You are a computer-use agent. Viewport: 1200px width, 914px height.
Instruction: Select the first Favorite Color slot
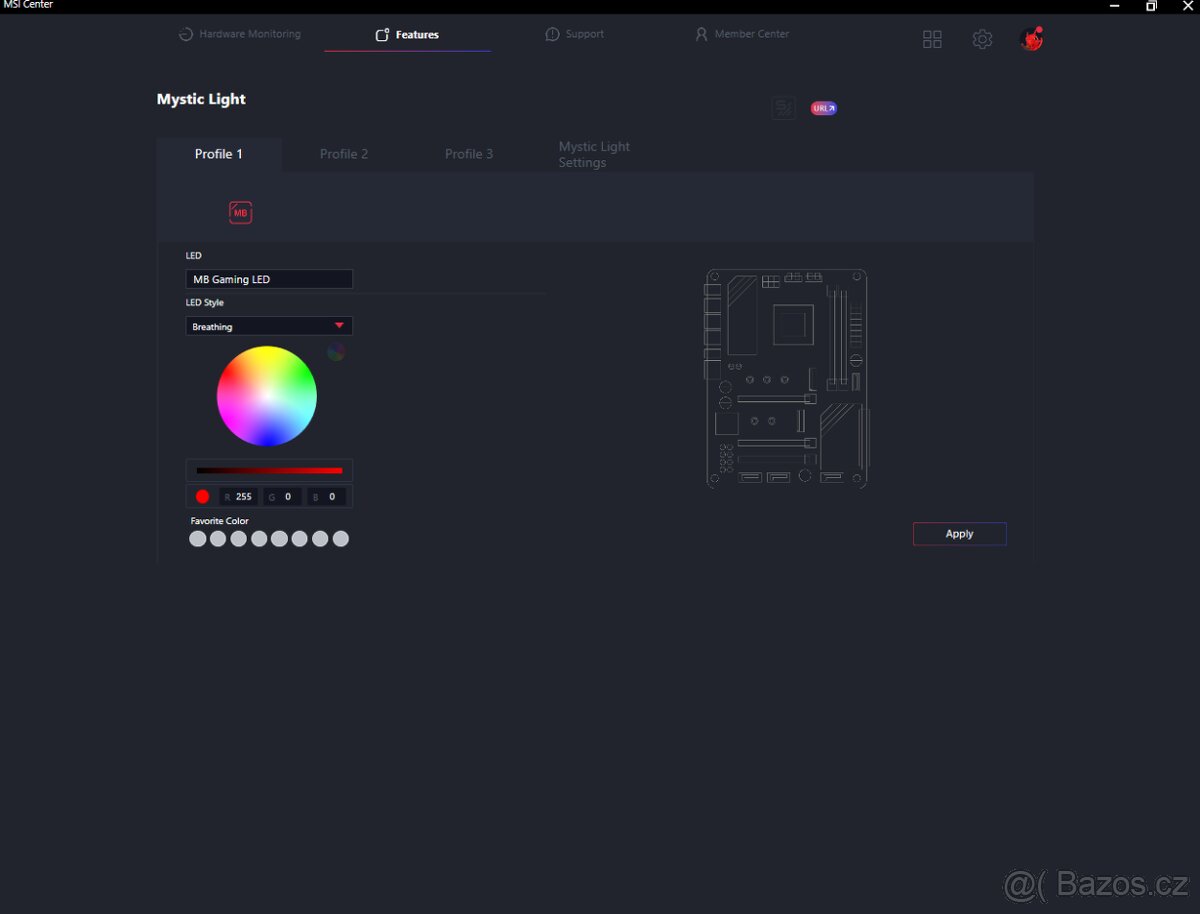coord(198,538)
